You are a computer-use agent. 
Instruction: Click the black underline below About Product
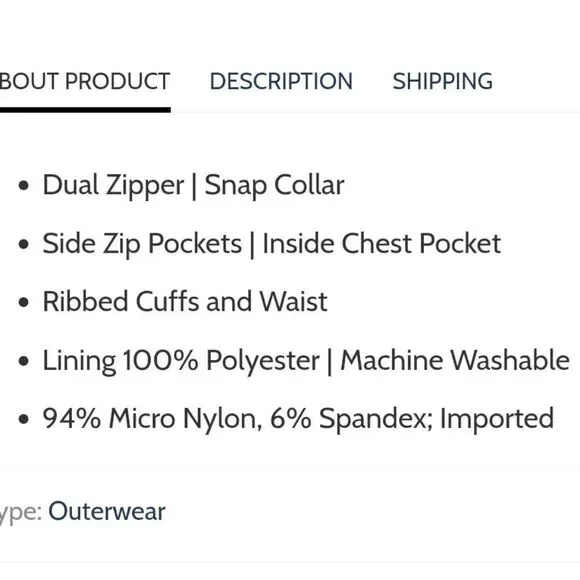click(85, 110)
